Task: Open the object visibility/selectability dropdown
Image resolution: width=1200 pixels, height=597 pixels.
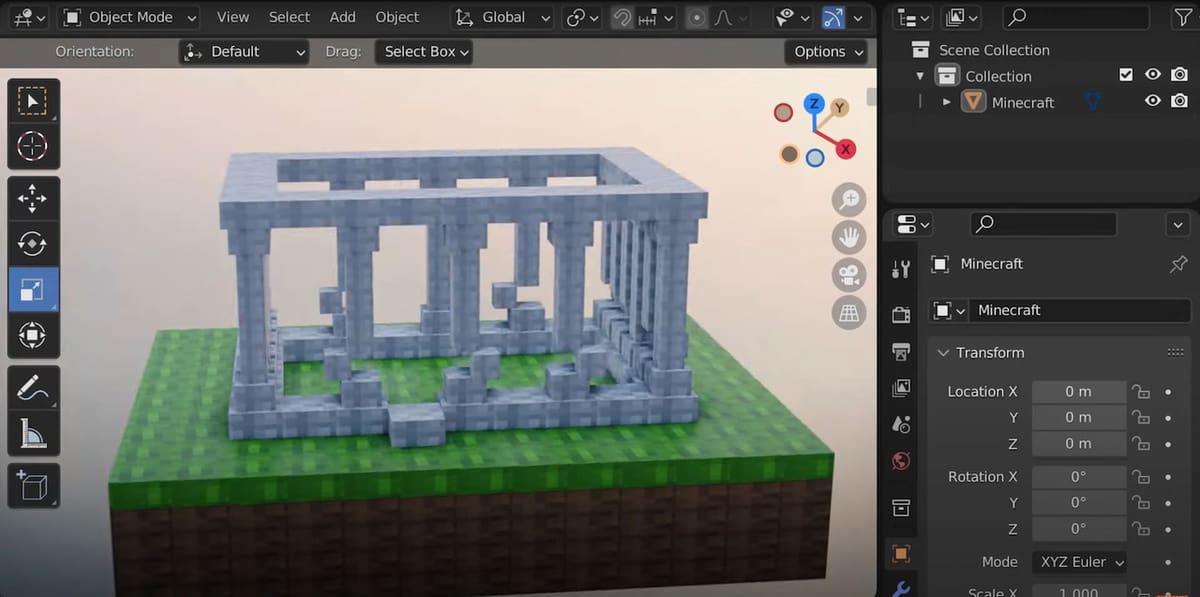Action: point(793,17)
